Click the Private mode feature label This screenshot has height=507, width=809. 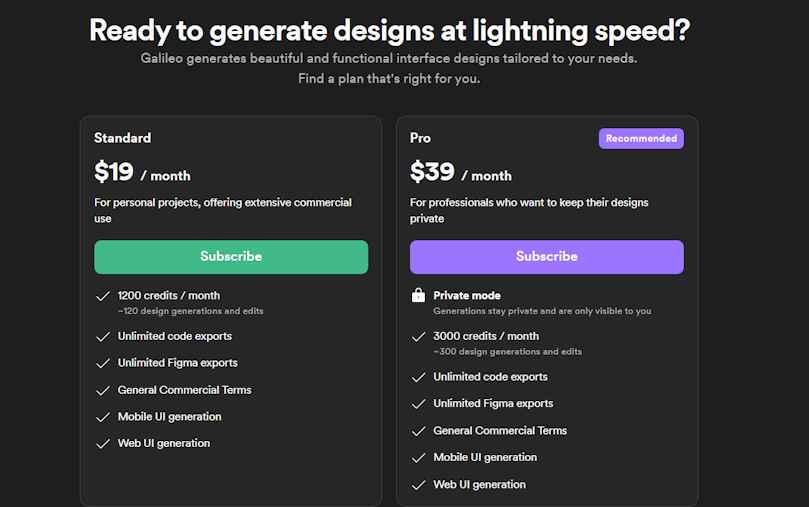[466, 296]
